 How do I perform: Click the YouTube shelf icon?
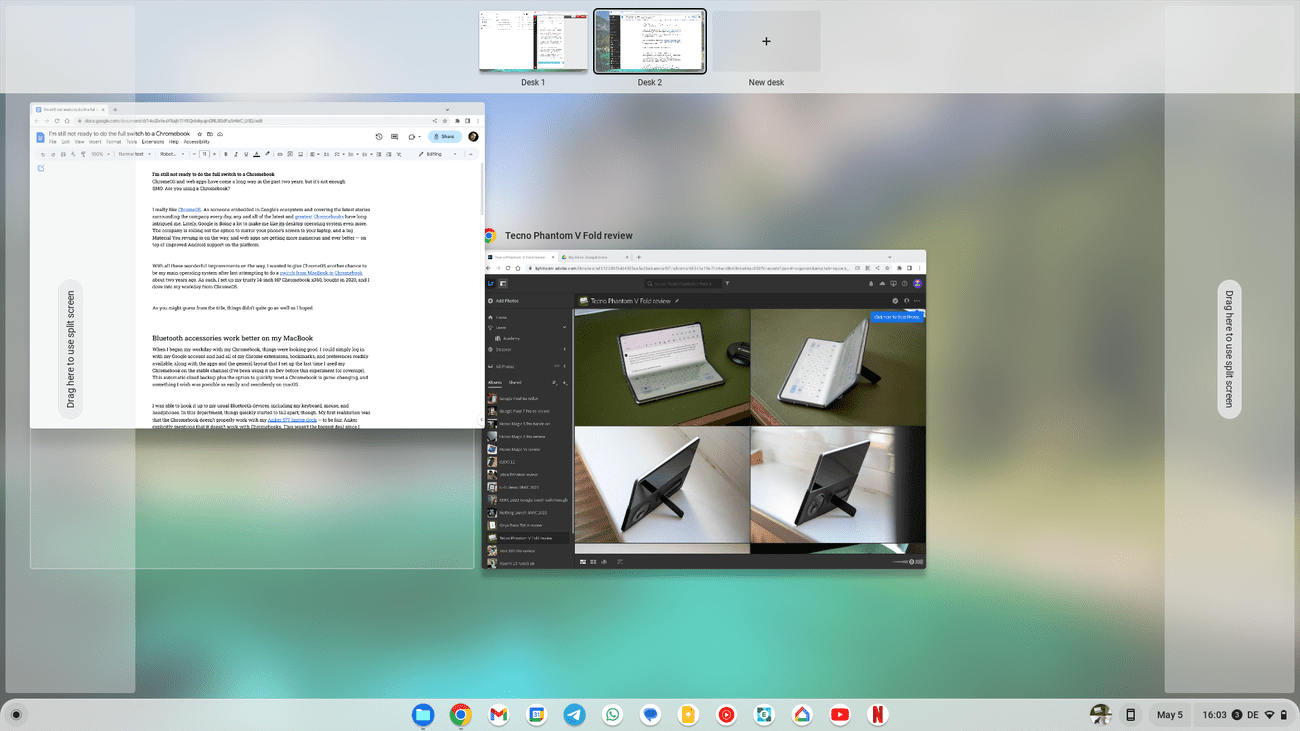point(839,714)
